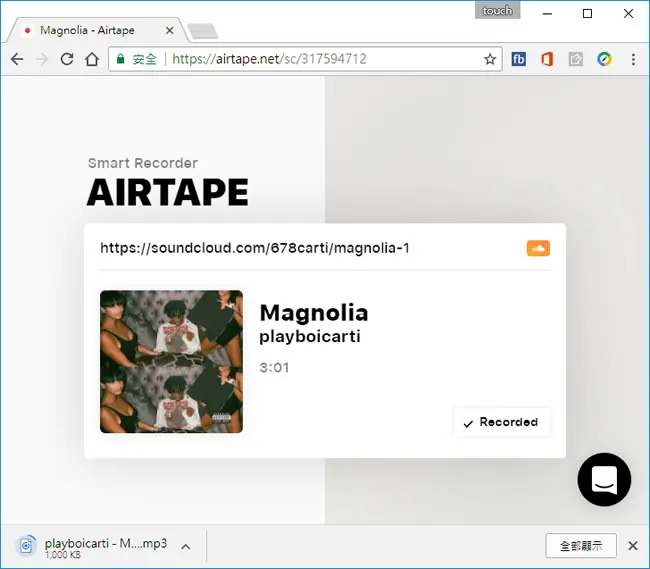The image size is (650, 569).
Task: Reload the Airtape page
Action: [67, 59]
